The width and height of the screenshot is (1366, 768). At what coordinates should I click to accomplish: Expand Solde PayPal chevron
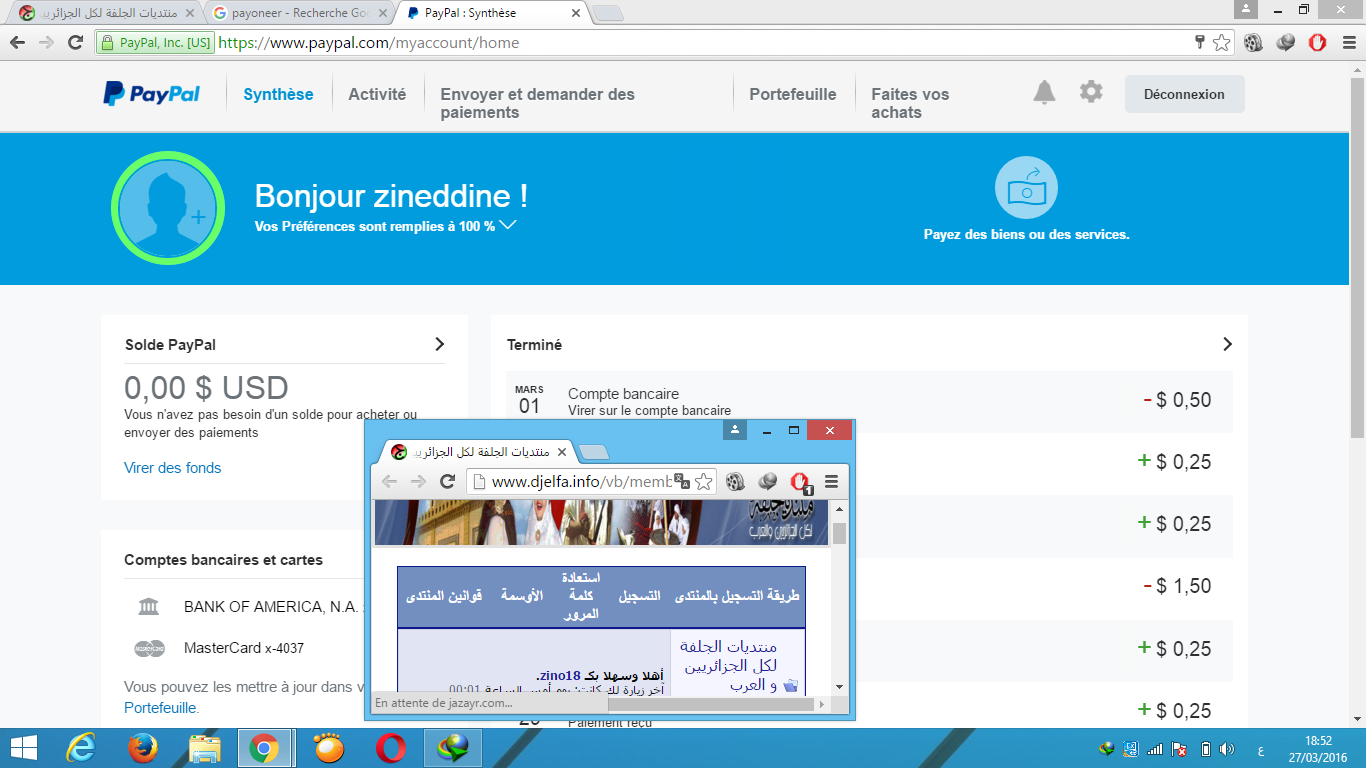[x=439, y=344]
